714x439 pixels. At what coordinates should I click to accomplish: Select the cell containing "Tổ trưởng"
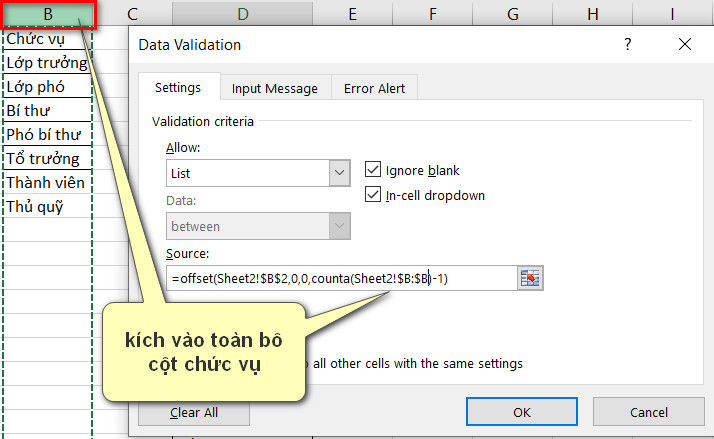click(x=48, y=158)
